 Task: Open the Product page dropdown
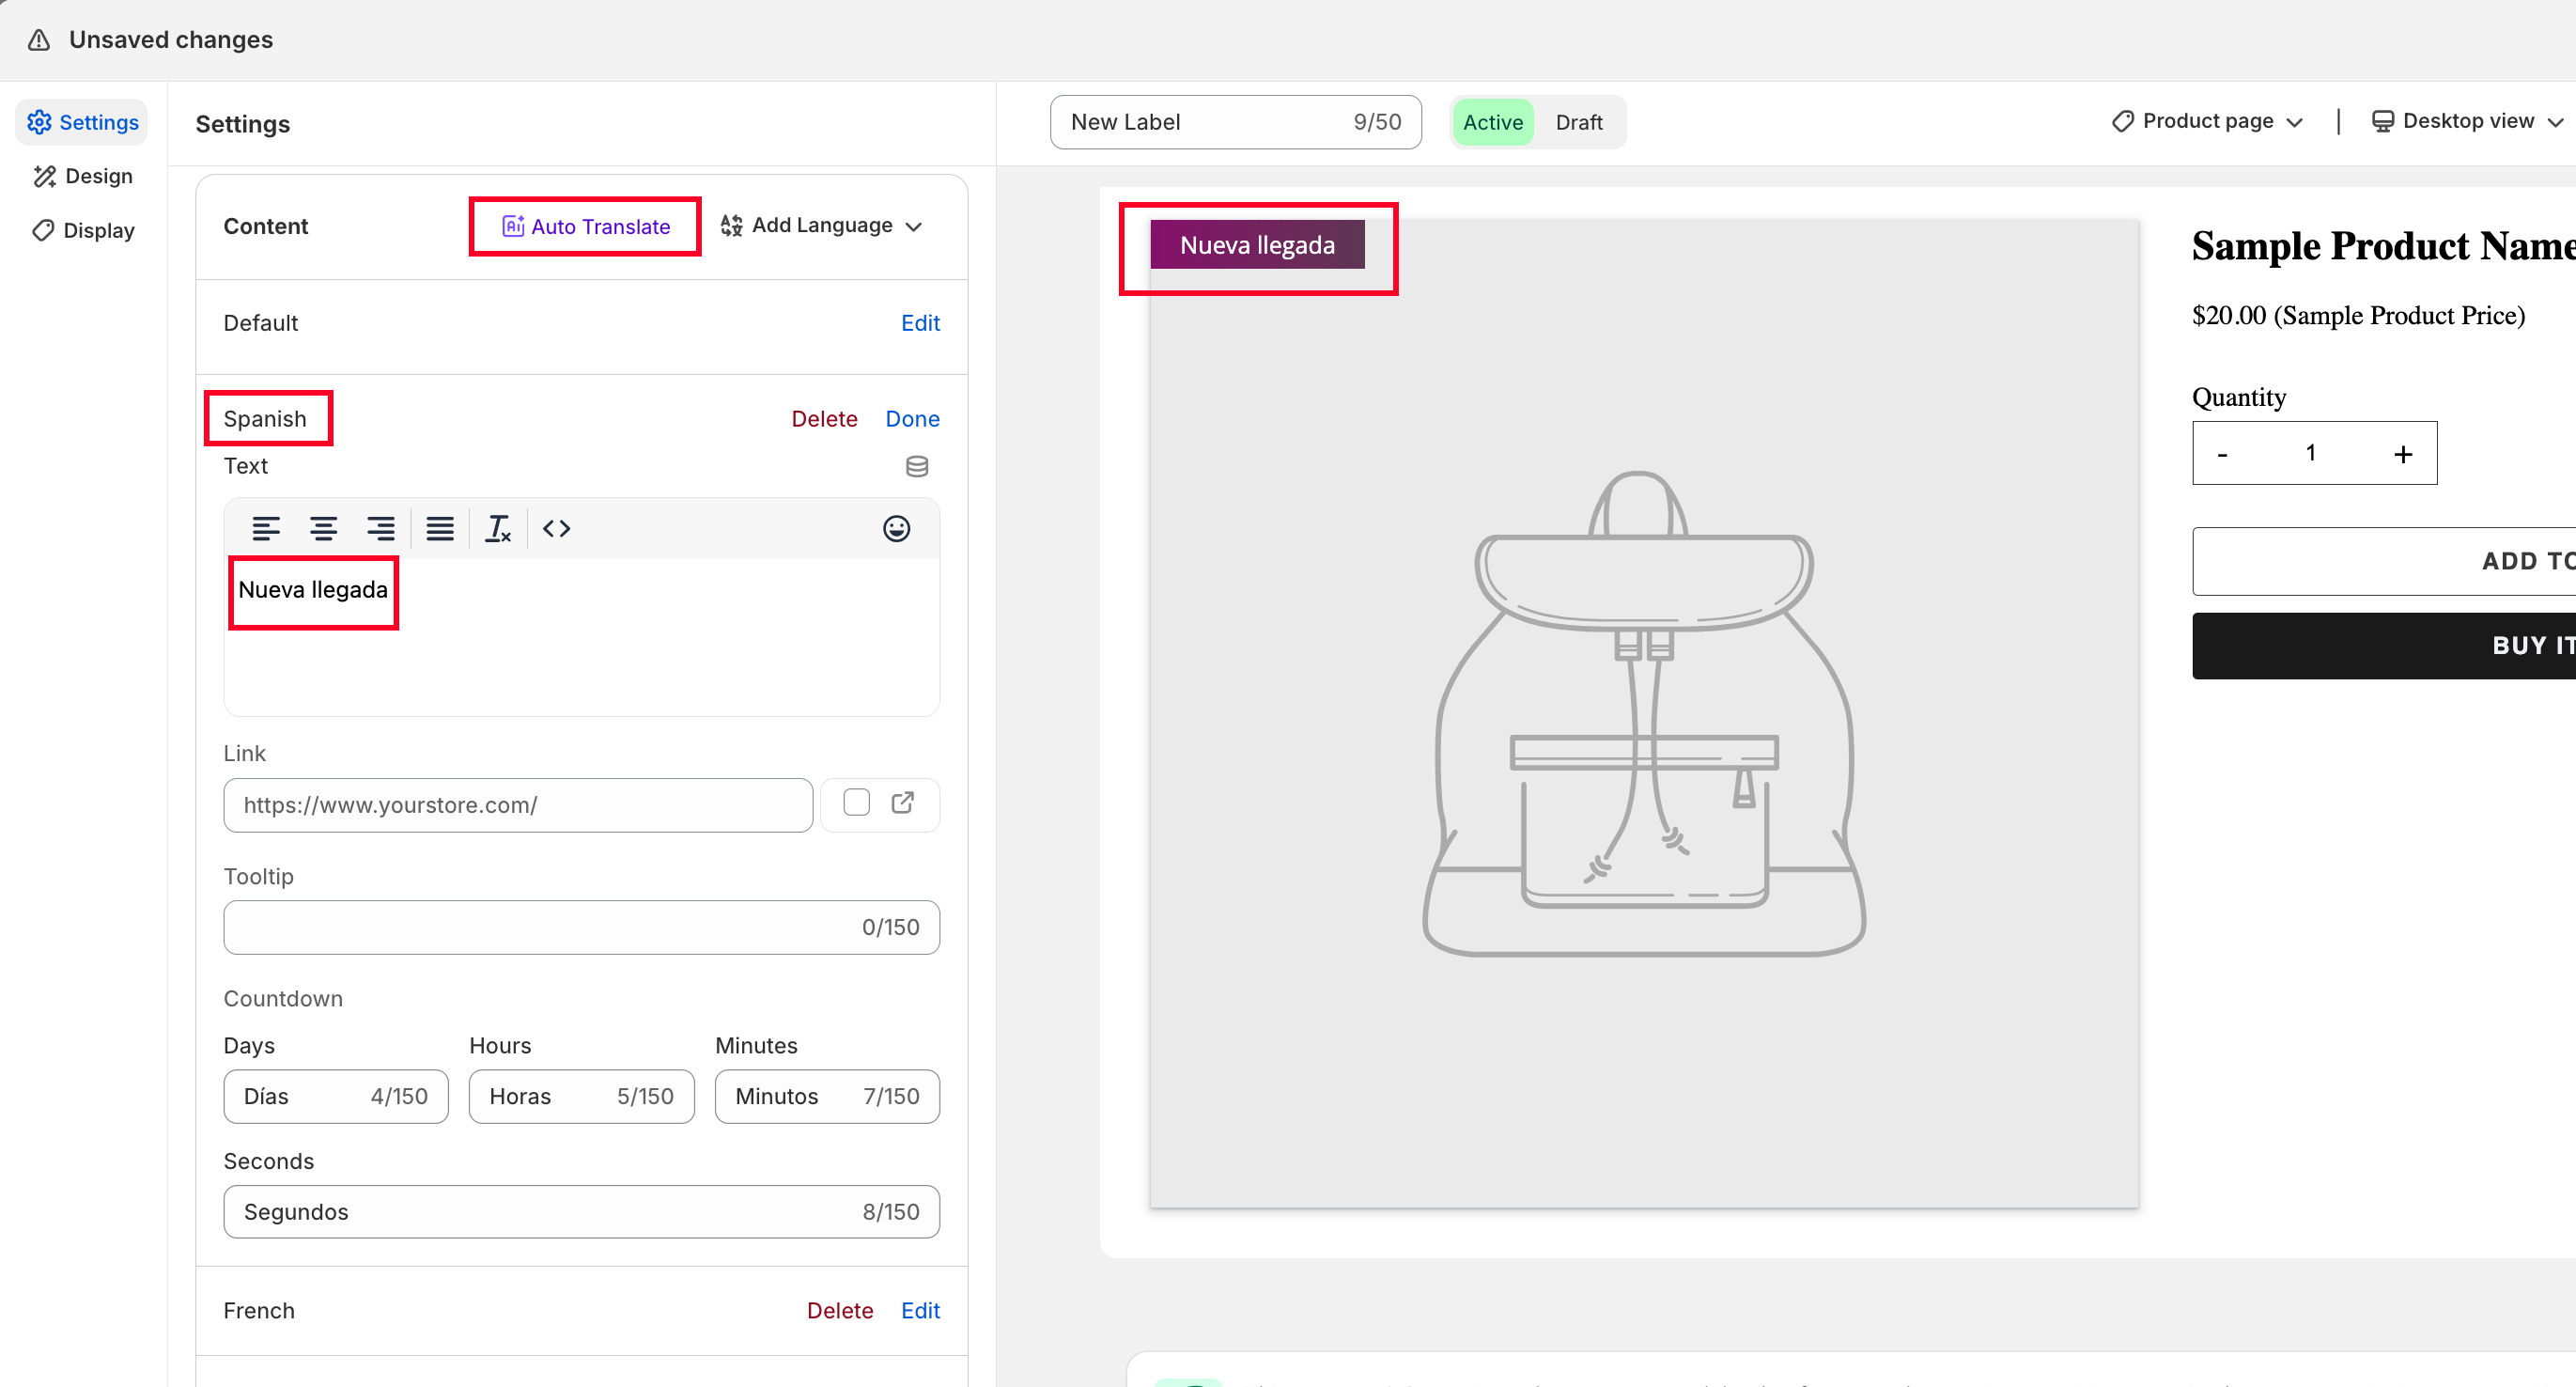point(2207,121)
